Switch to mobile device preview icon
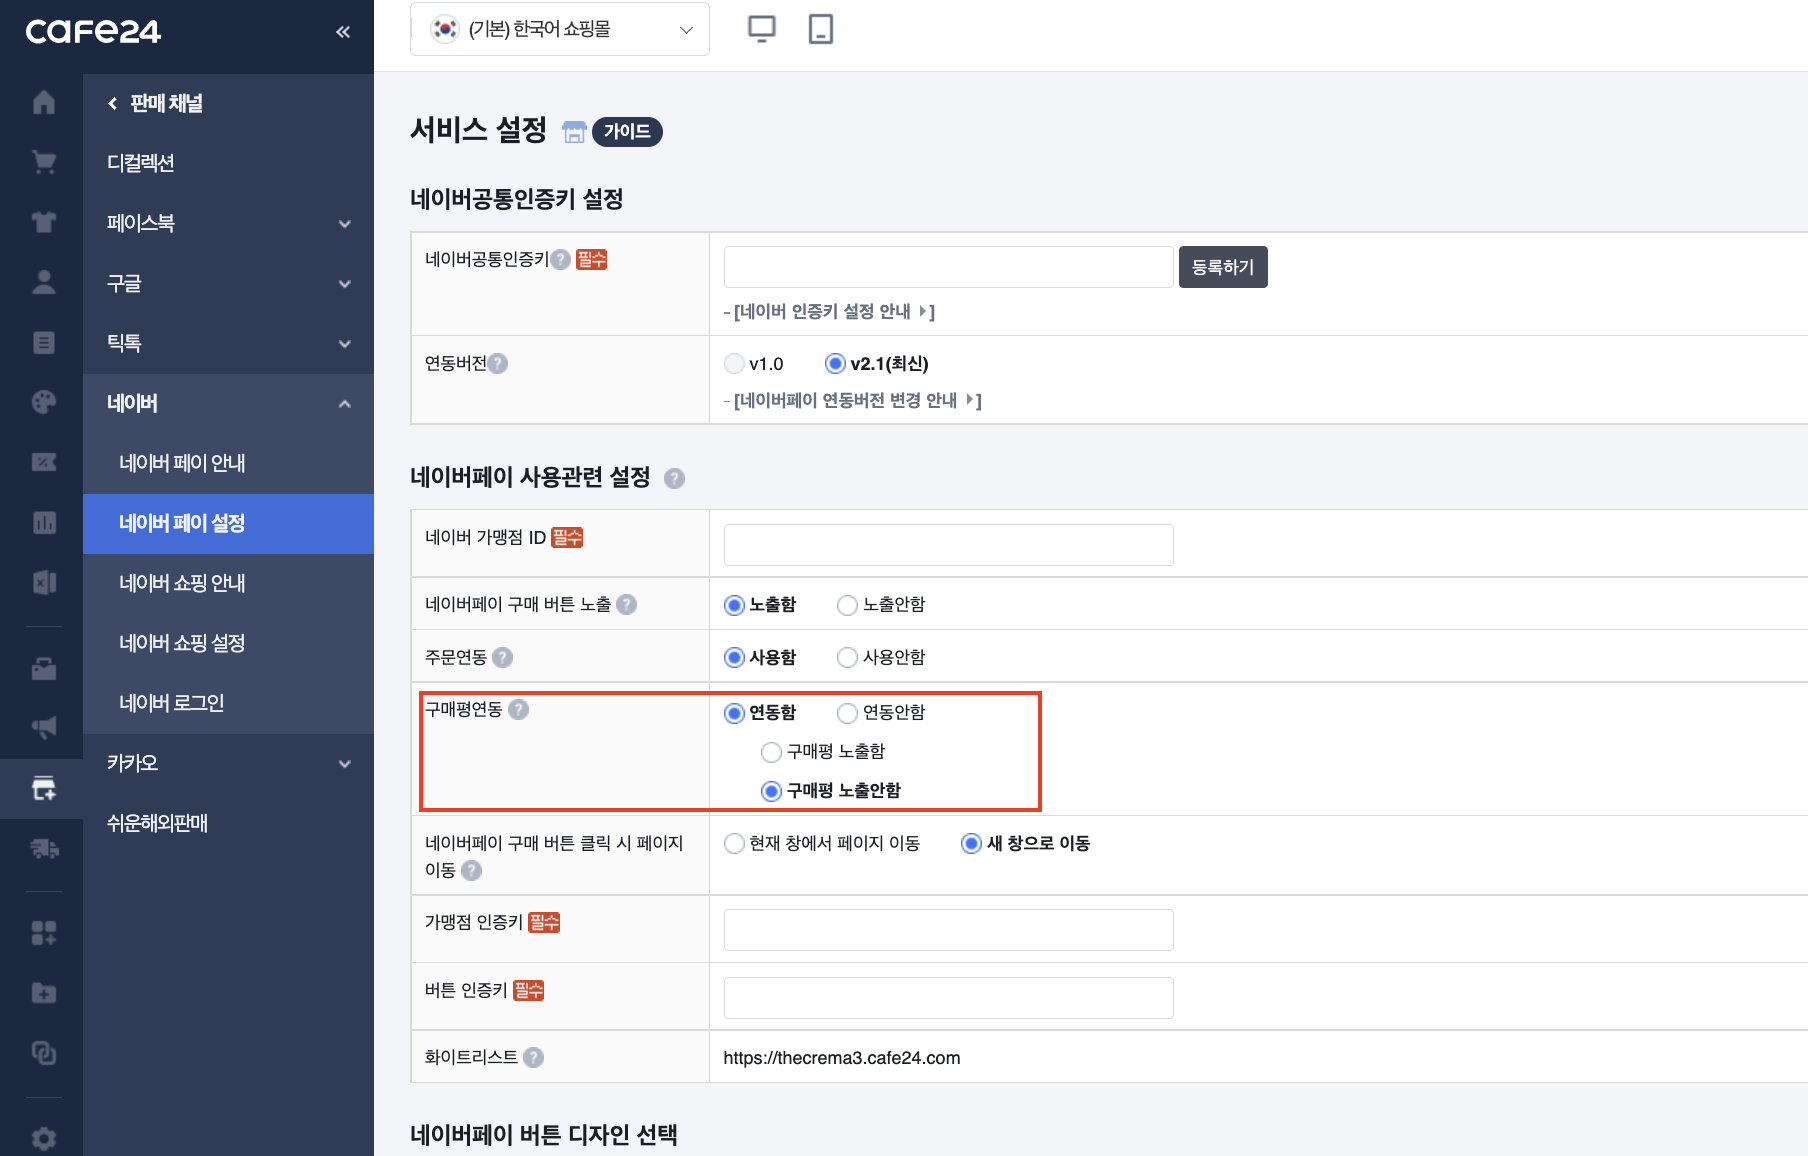Screen dimensions: 1808x1156 click(x=821, y=29)
